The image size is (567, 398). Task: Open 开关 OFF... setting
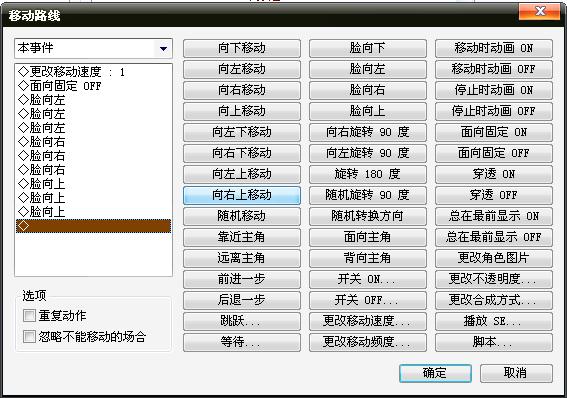pos(368,300)
